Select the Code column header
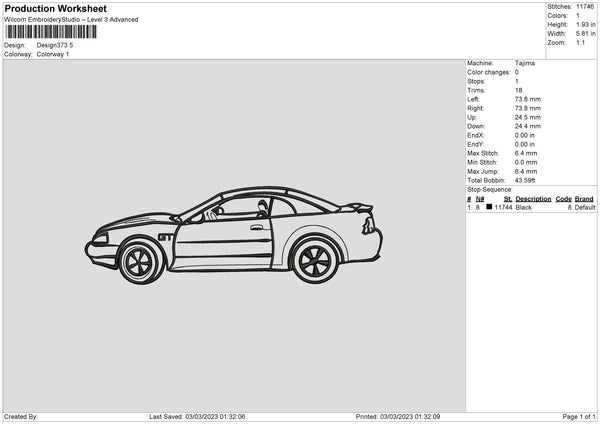Image resolution: width=600 pixels, height=424 pixels. tap(563, 199)
